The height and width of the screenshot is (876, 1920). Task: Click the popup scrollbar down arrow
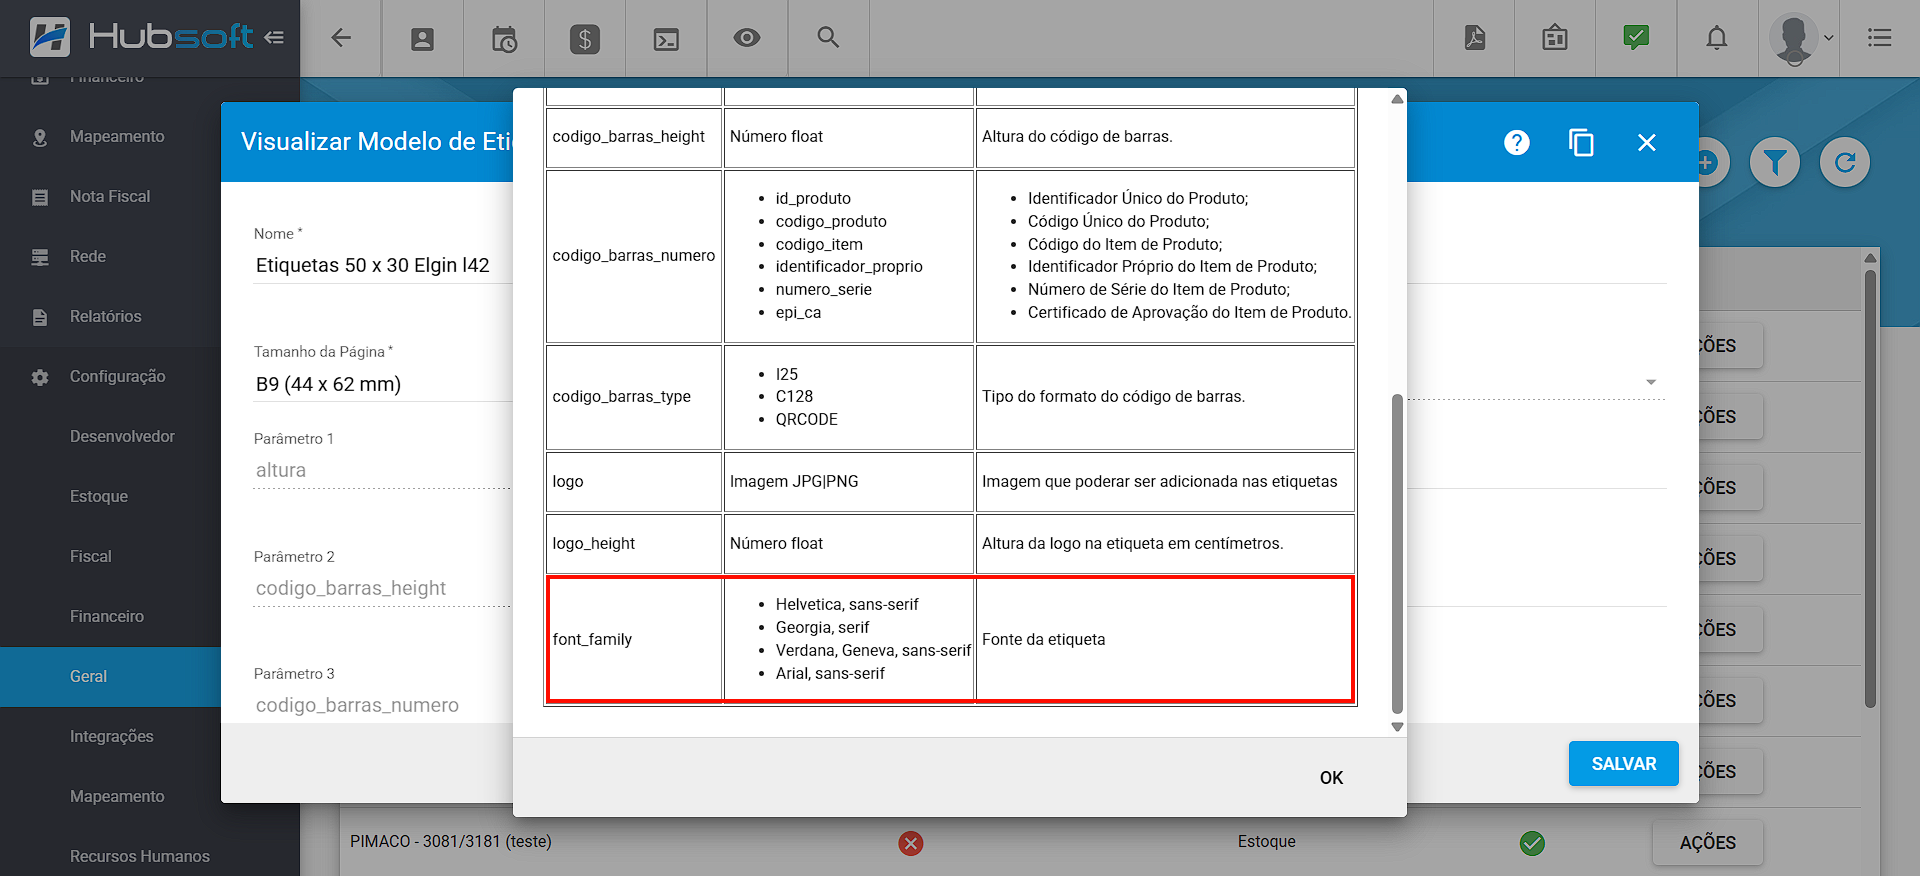(x=1397, y=727)
